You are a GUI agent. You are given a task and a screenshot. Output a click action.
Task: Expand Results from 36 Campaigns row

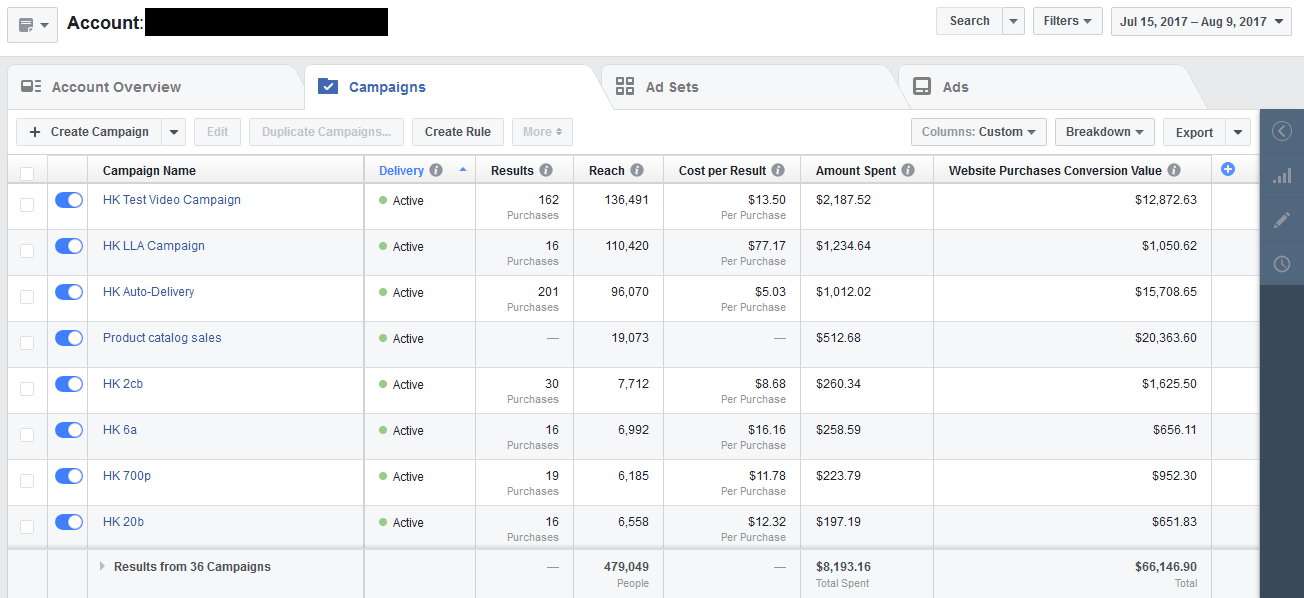(x=102, y=567)
